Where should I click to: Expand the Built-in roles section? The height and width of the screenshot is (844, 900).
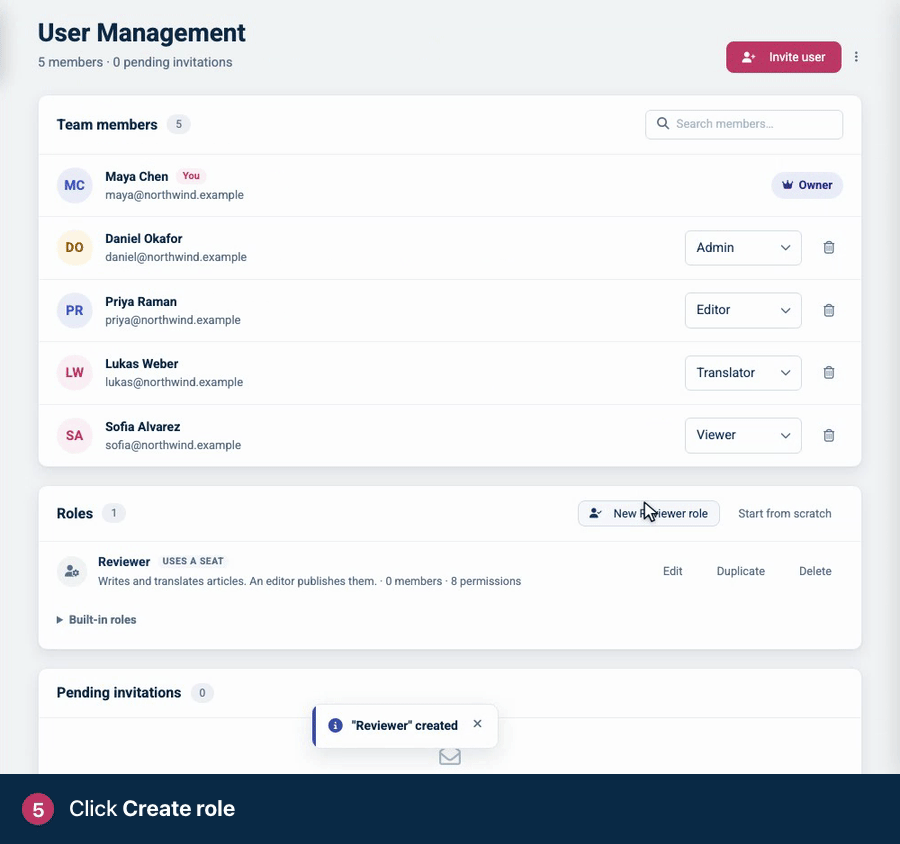(x=96, y=620)
